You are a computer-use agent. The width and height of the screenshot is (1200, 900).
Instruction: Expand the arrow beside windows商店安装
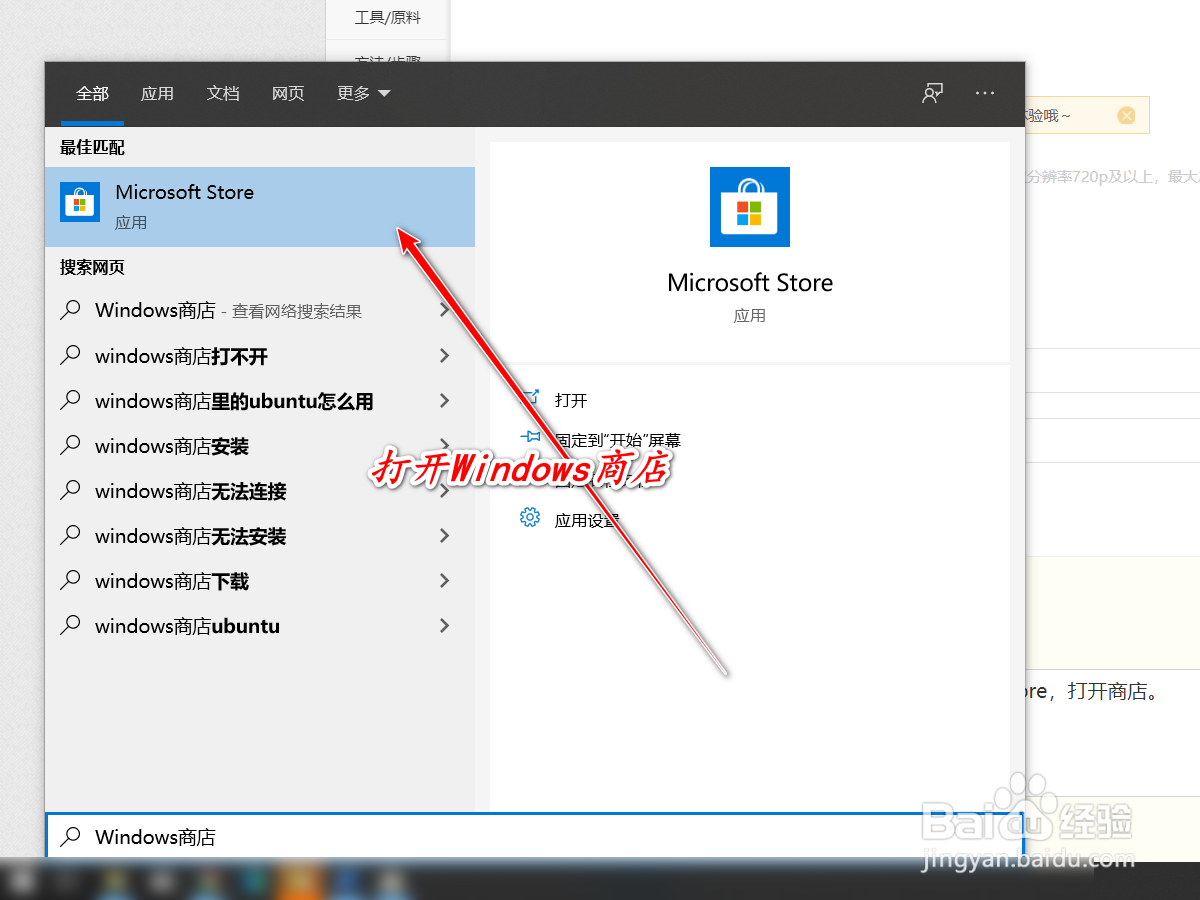click(x=444, y=445)
